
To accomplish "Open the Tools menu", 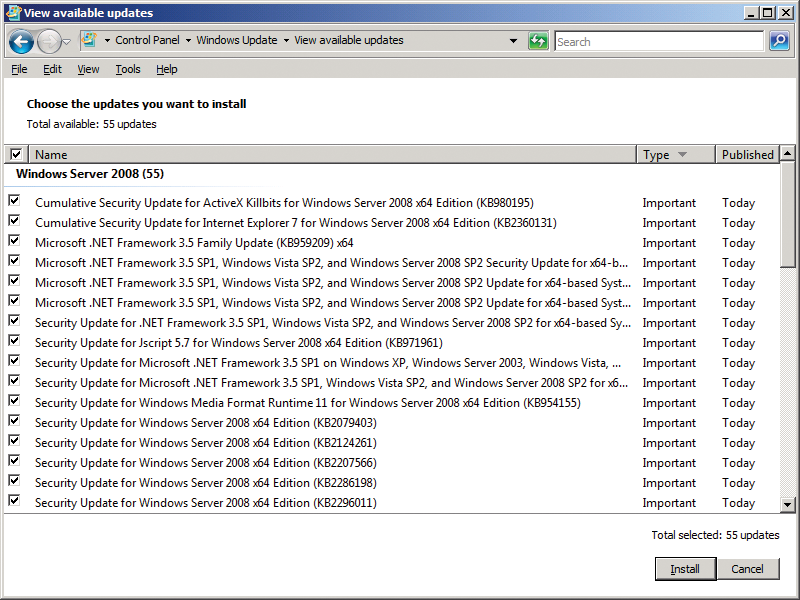I will (x=127, y=69).
